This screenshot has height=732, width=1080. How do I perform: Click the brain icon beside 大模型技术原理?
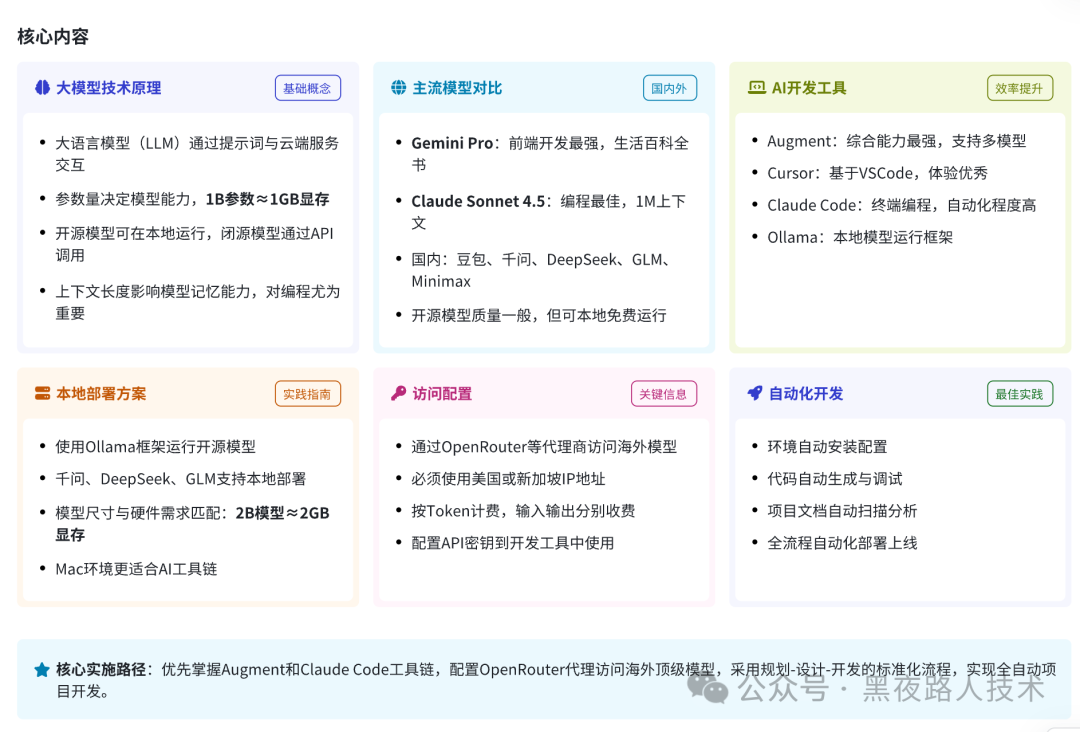pos(42,87)
